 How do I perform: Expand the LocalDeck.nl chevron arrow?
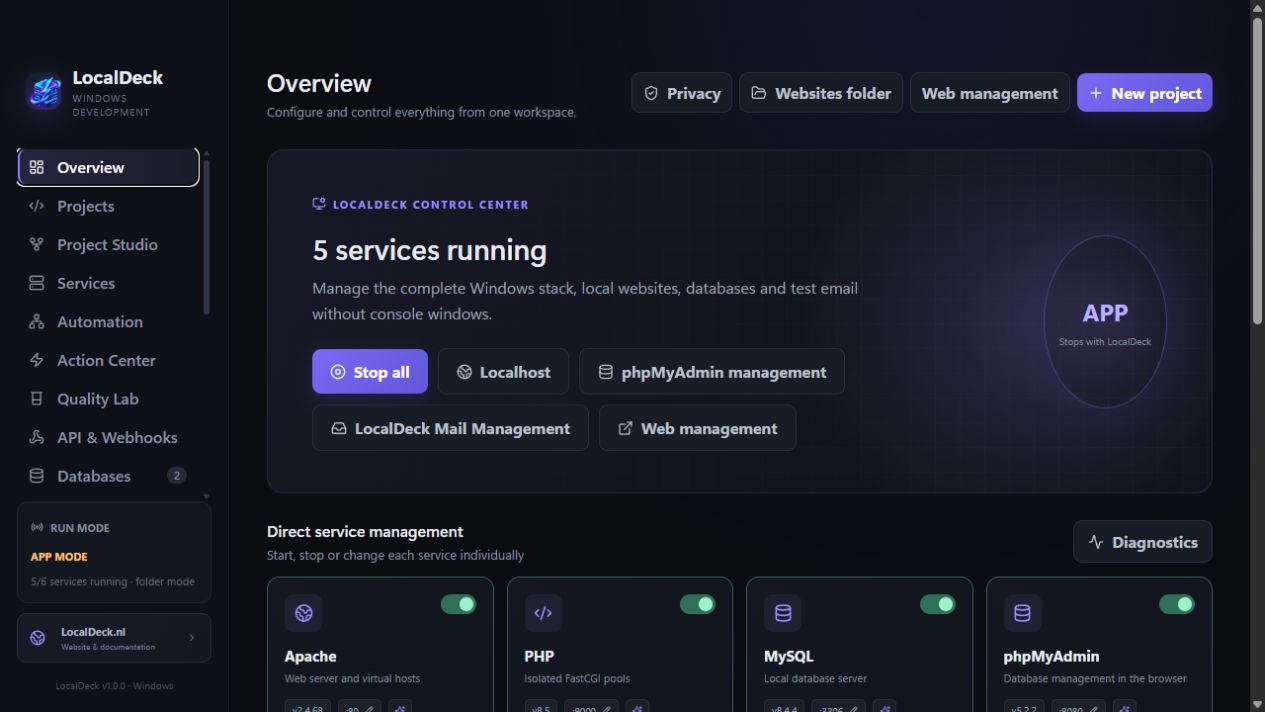(192, 638)
